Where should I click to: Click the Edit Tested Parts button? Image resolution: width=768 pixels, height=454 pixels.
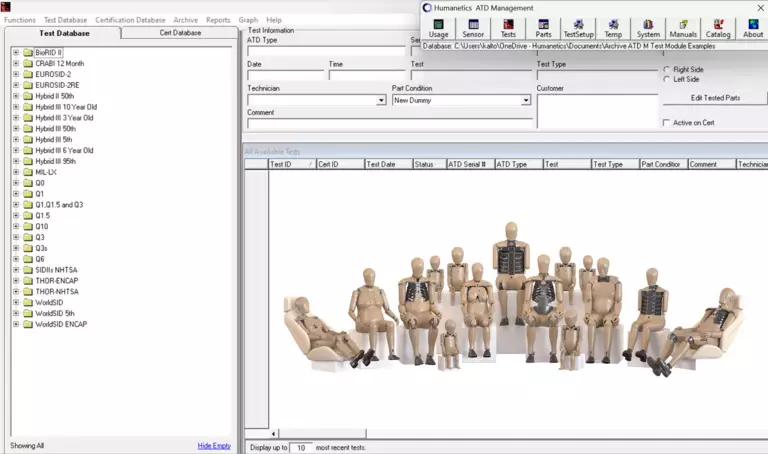(x=715, y=98)
